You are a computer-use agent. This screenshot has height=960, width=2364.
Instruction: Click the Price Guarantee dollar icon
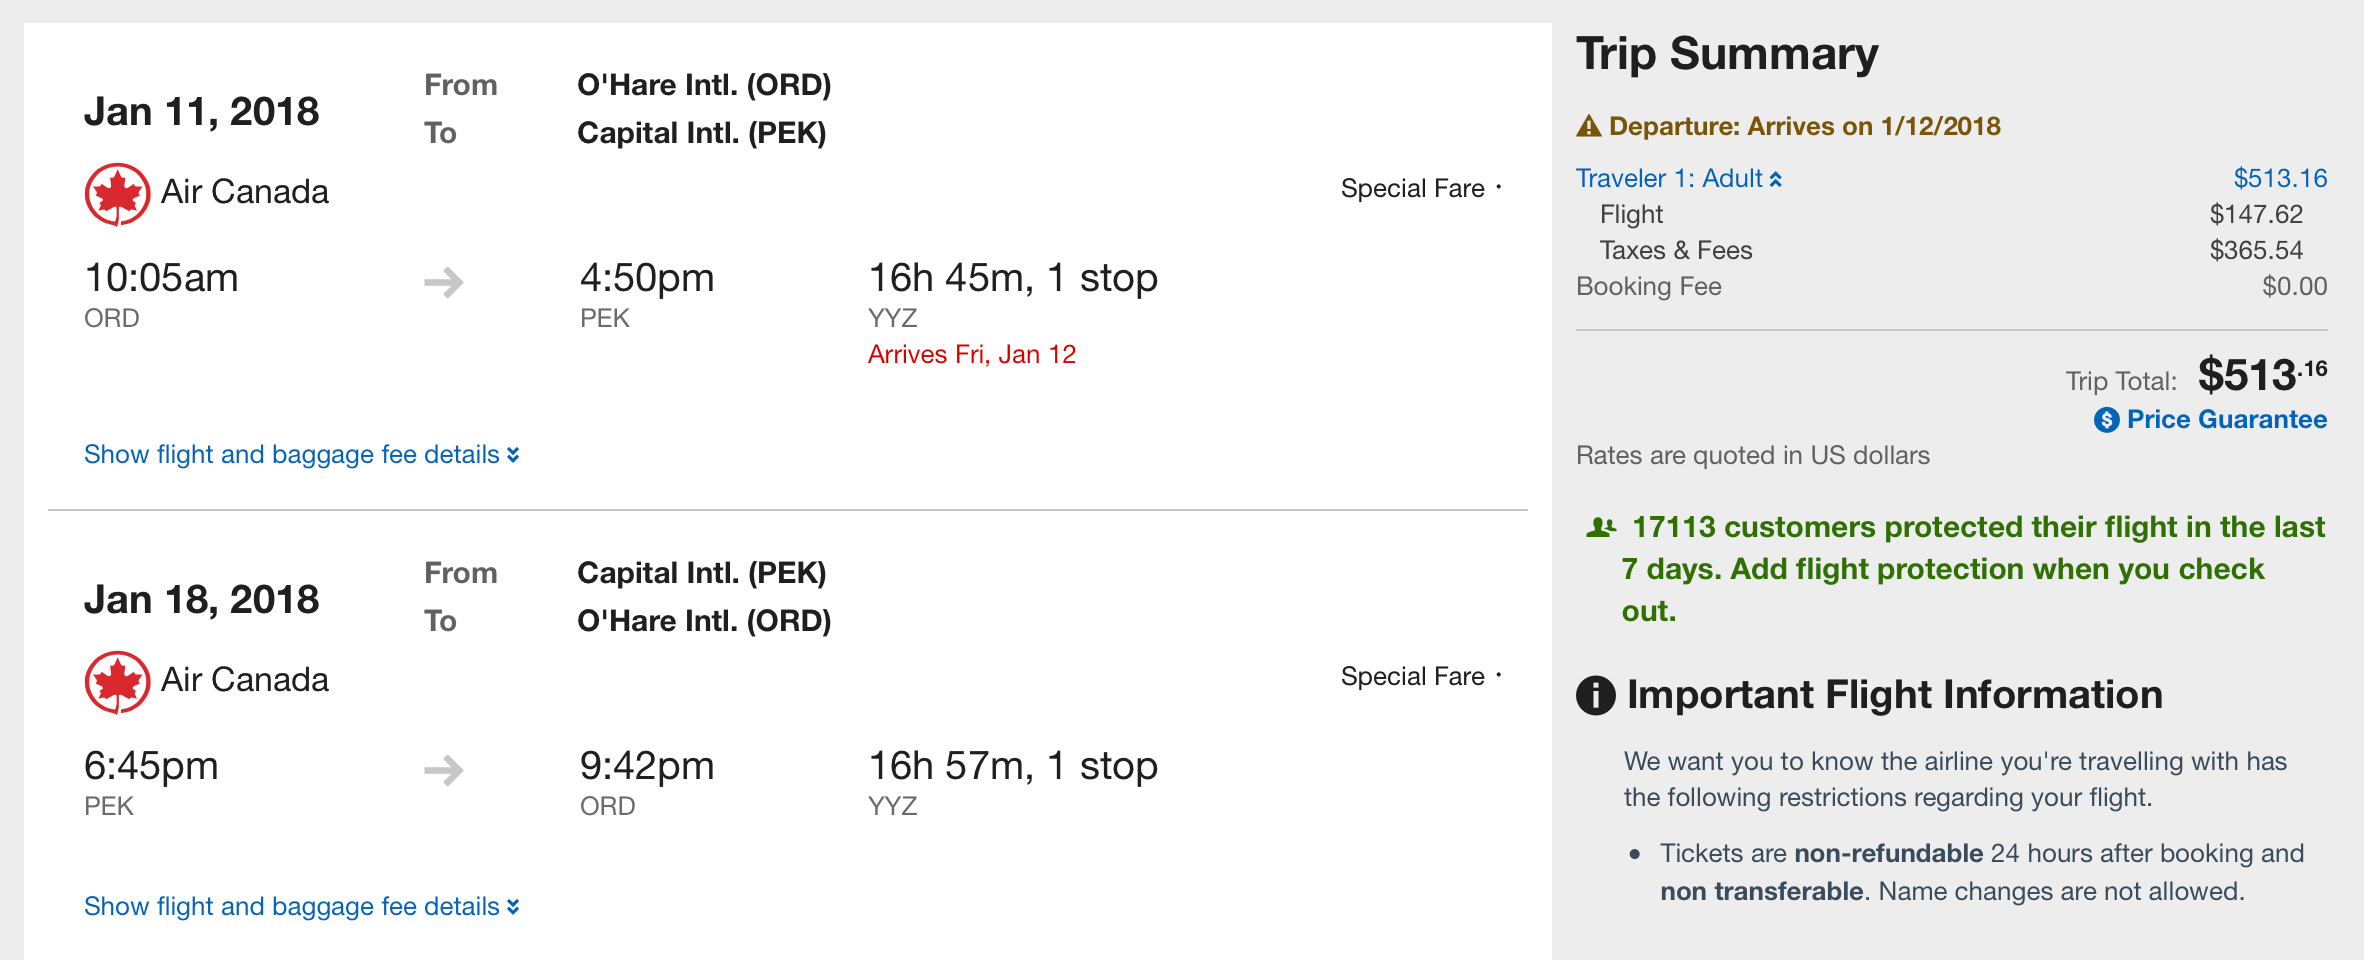click(x=2106, y=420)
